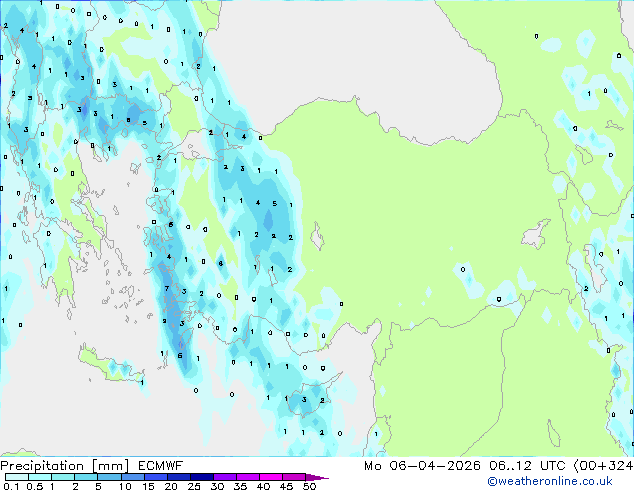Image resolution: width=634 pixels, height=490 pixels.
Task: Click the "30" legend scale label
Action: tap(217, 486)
